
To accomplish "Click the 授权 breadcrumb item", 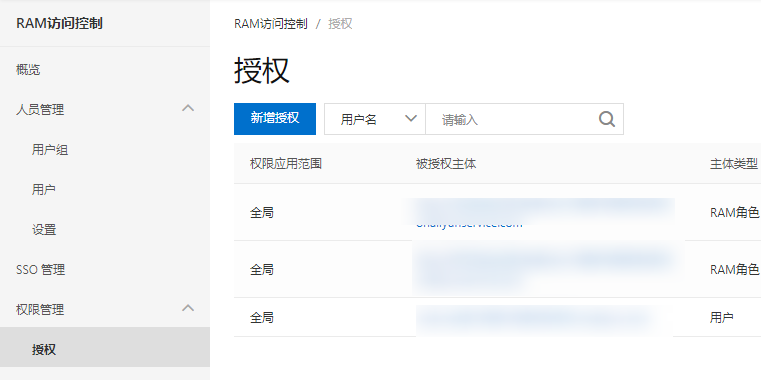I will [x=340, y=24].
